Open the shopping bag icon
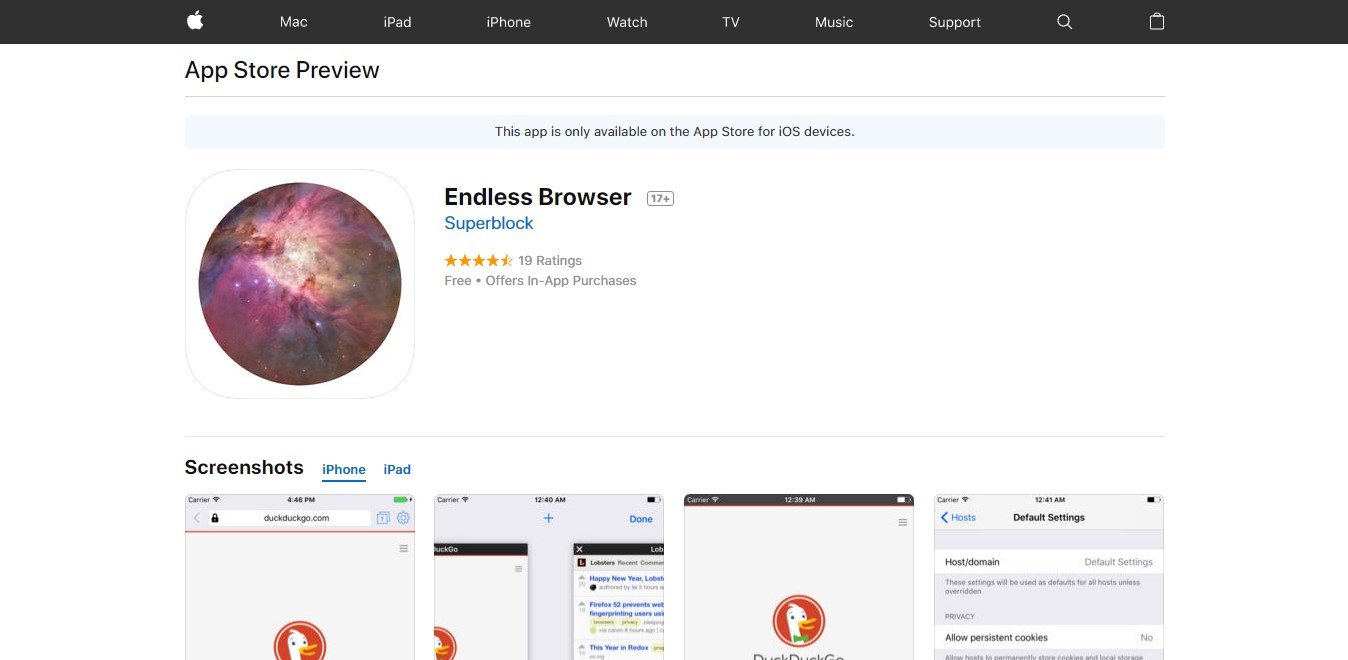 pyautogui.click(x=1157, y=21)
